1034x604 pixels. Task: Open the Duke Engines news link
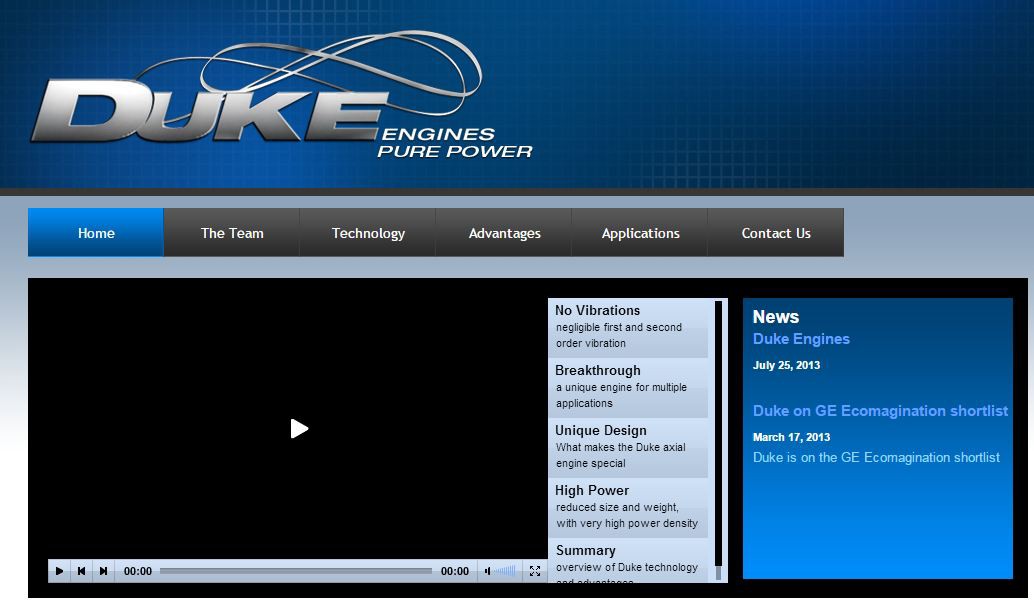801,339
